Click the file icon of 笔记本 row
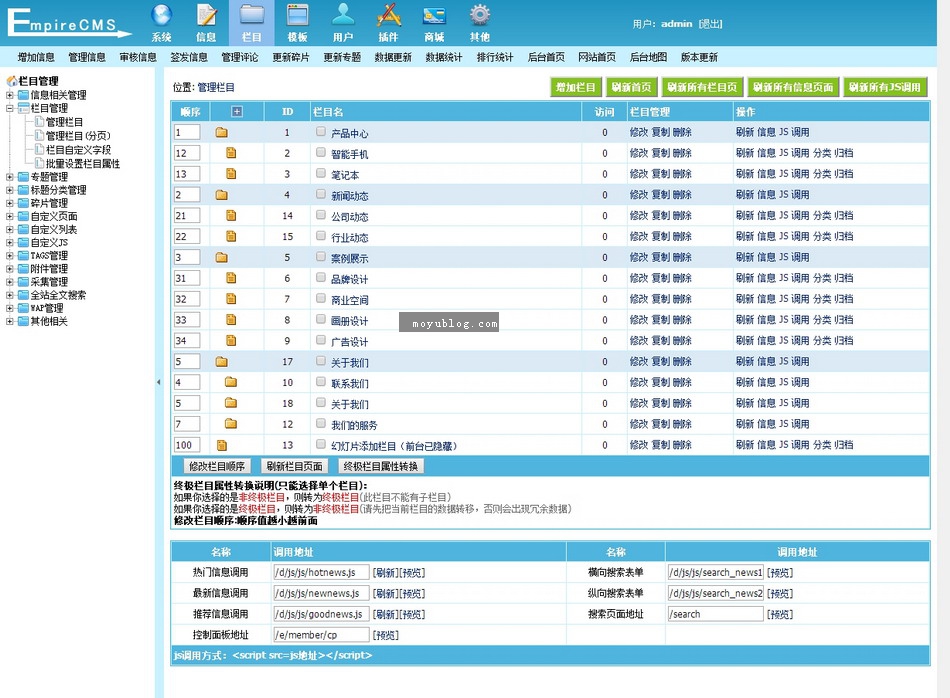 [231, 174]
